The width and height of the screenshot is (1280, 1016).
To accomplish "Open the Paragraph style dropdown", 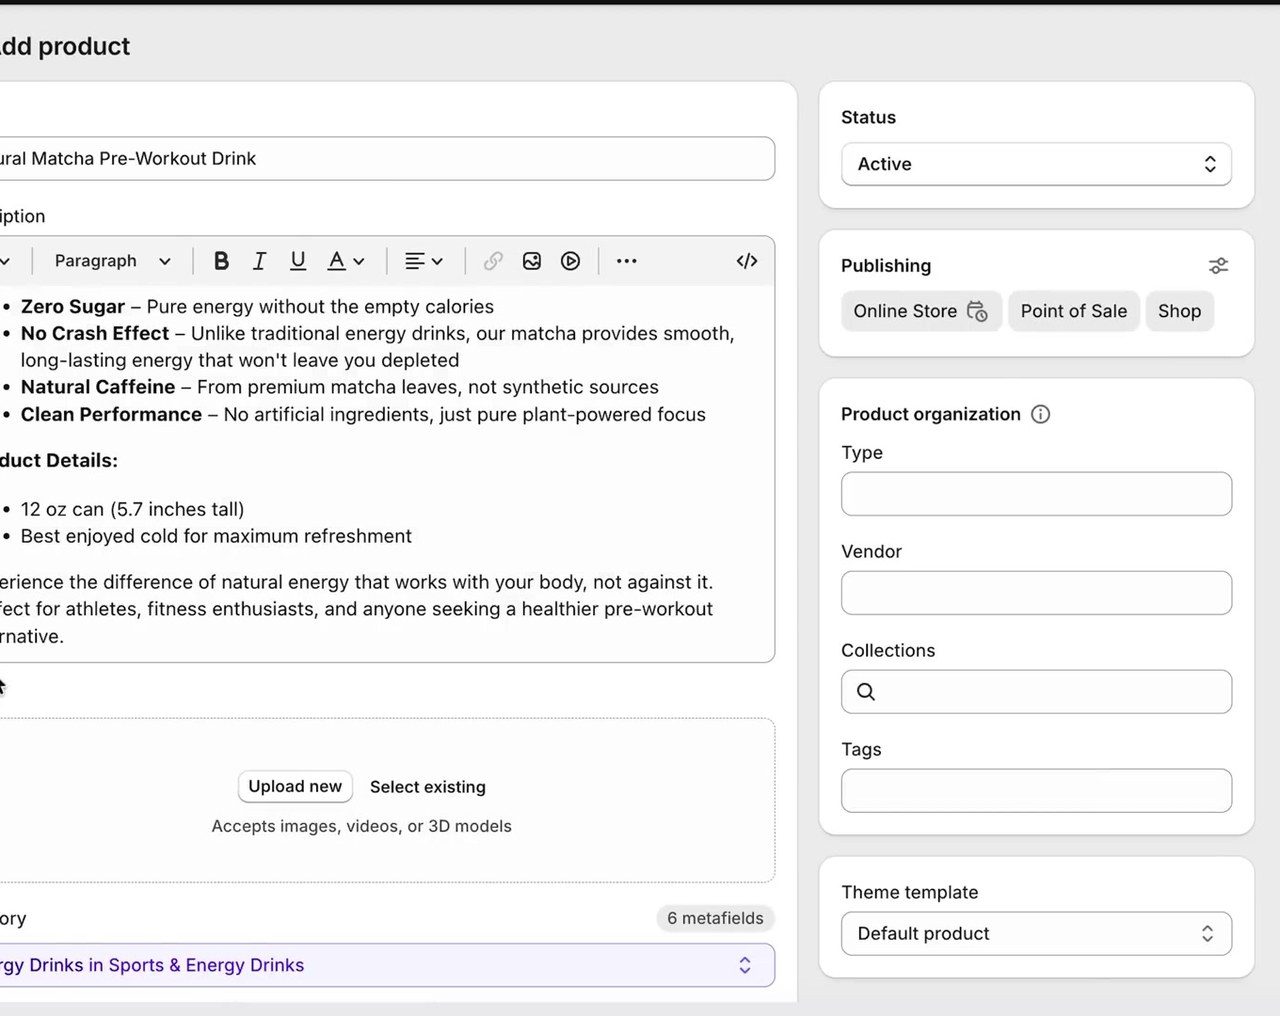I will point(112,261).
